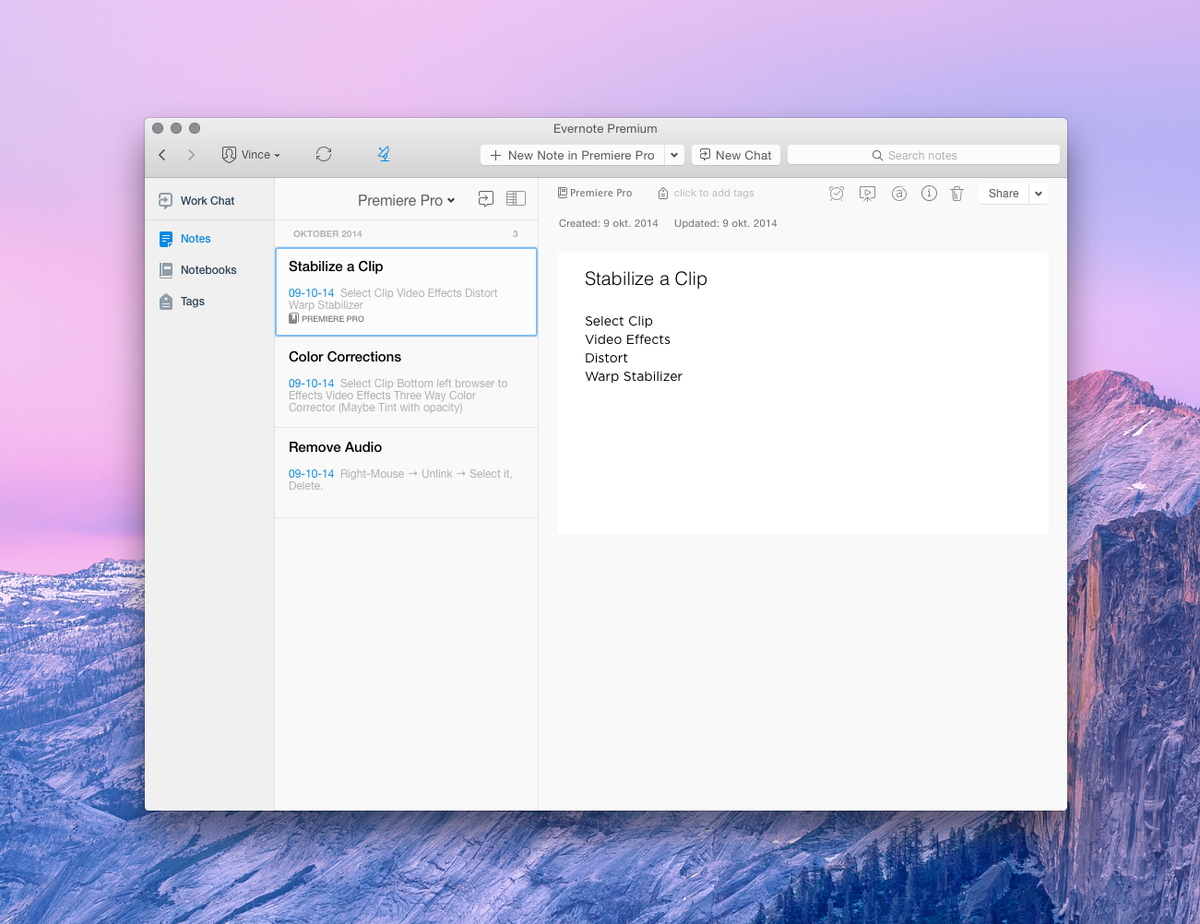The width and height of the screenshot is (1200, 924).
Task: Go forward with the right arrow
Action: coord(191,155)
